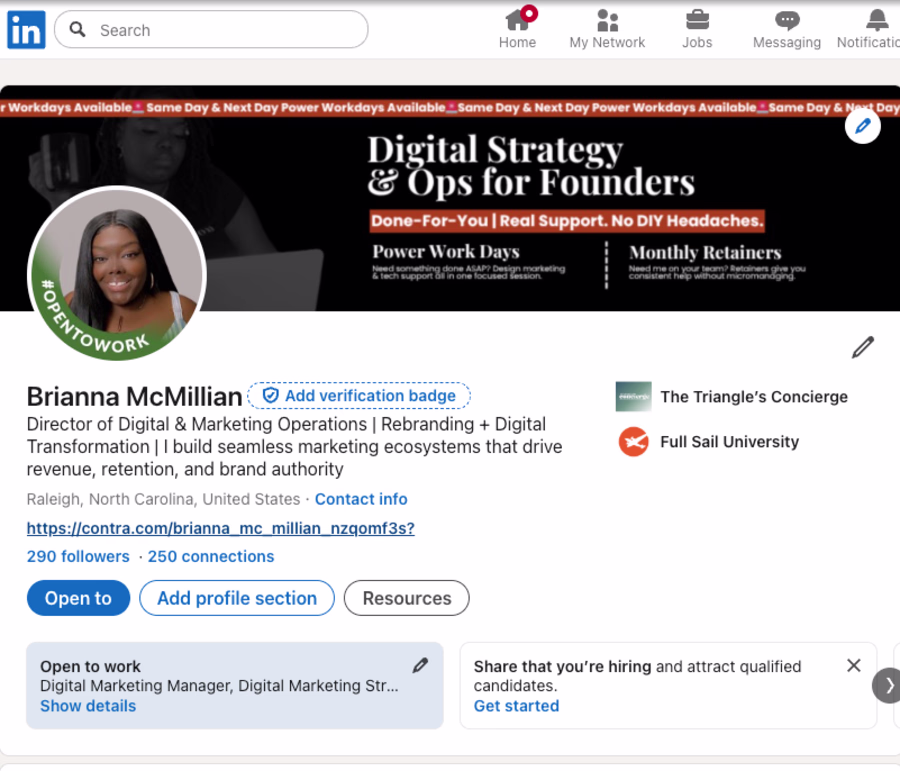Viewport: 900px width, 771px height.
Task: Click The Triangle's Concierge logo icon
Action: click(633, 397)
